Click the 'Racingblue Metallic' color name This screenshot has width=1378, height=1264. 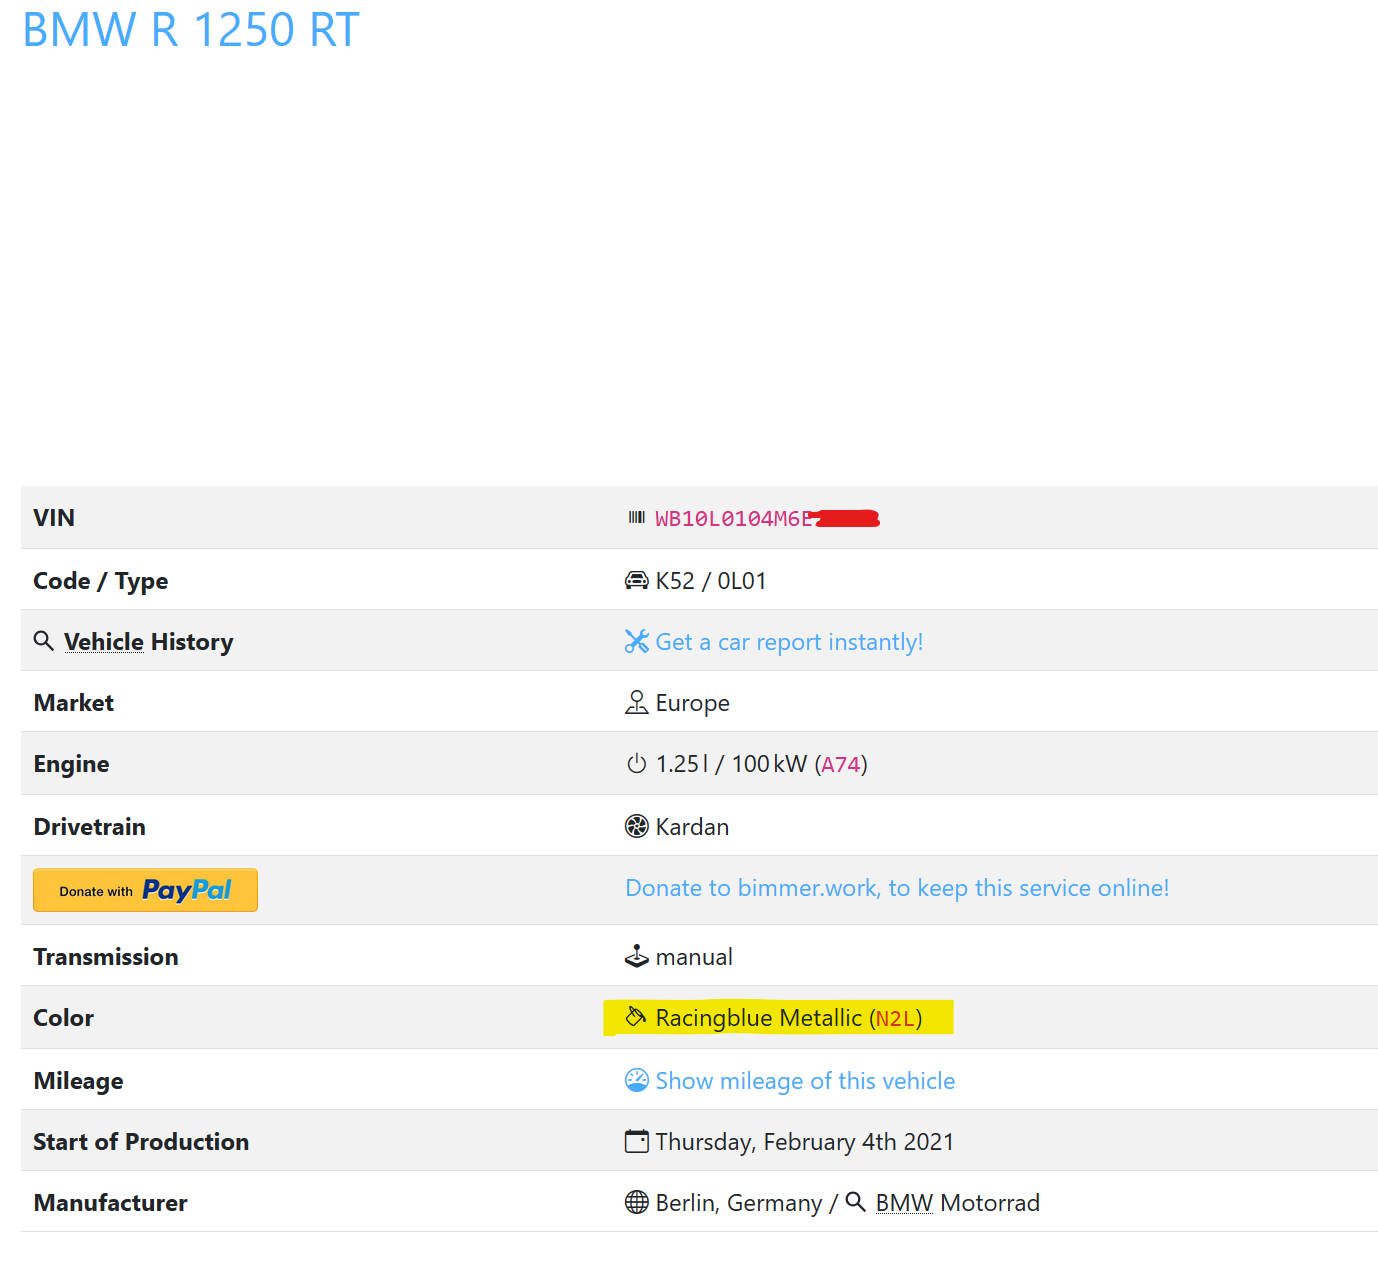[x=758, y=1018]
